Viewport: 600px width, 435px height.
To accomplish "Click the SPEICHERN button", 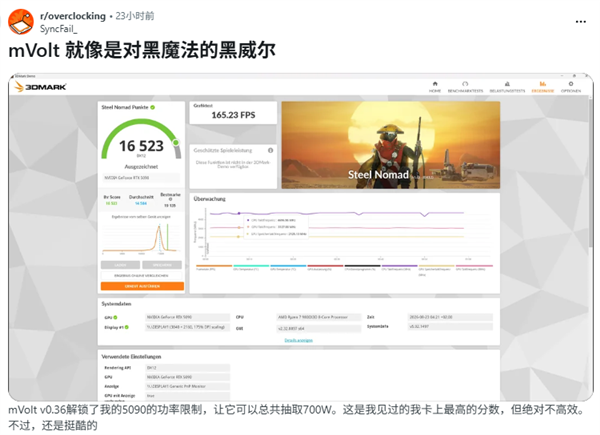I will [162, 265].
